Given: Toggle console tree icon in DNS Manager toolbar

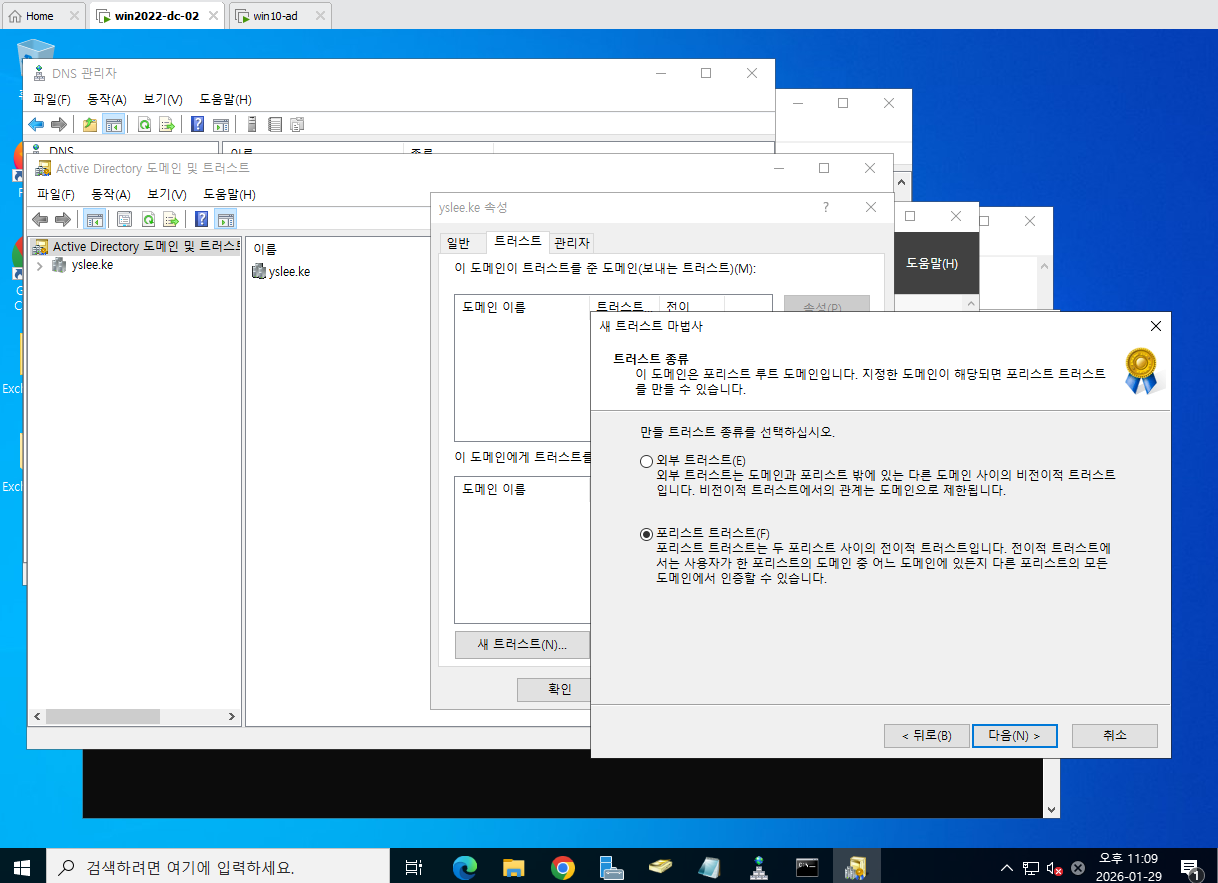Looking at the screenshot, I should 113,125.
